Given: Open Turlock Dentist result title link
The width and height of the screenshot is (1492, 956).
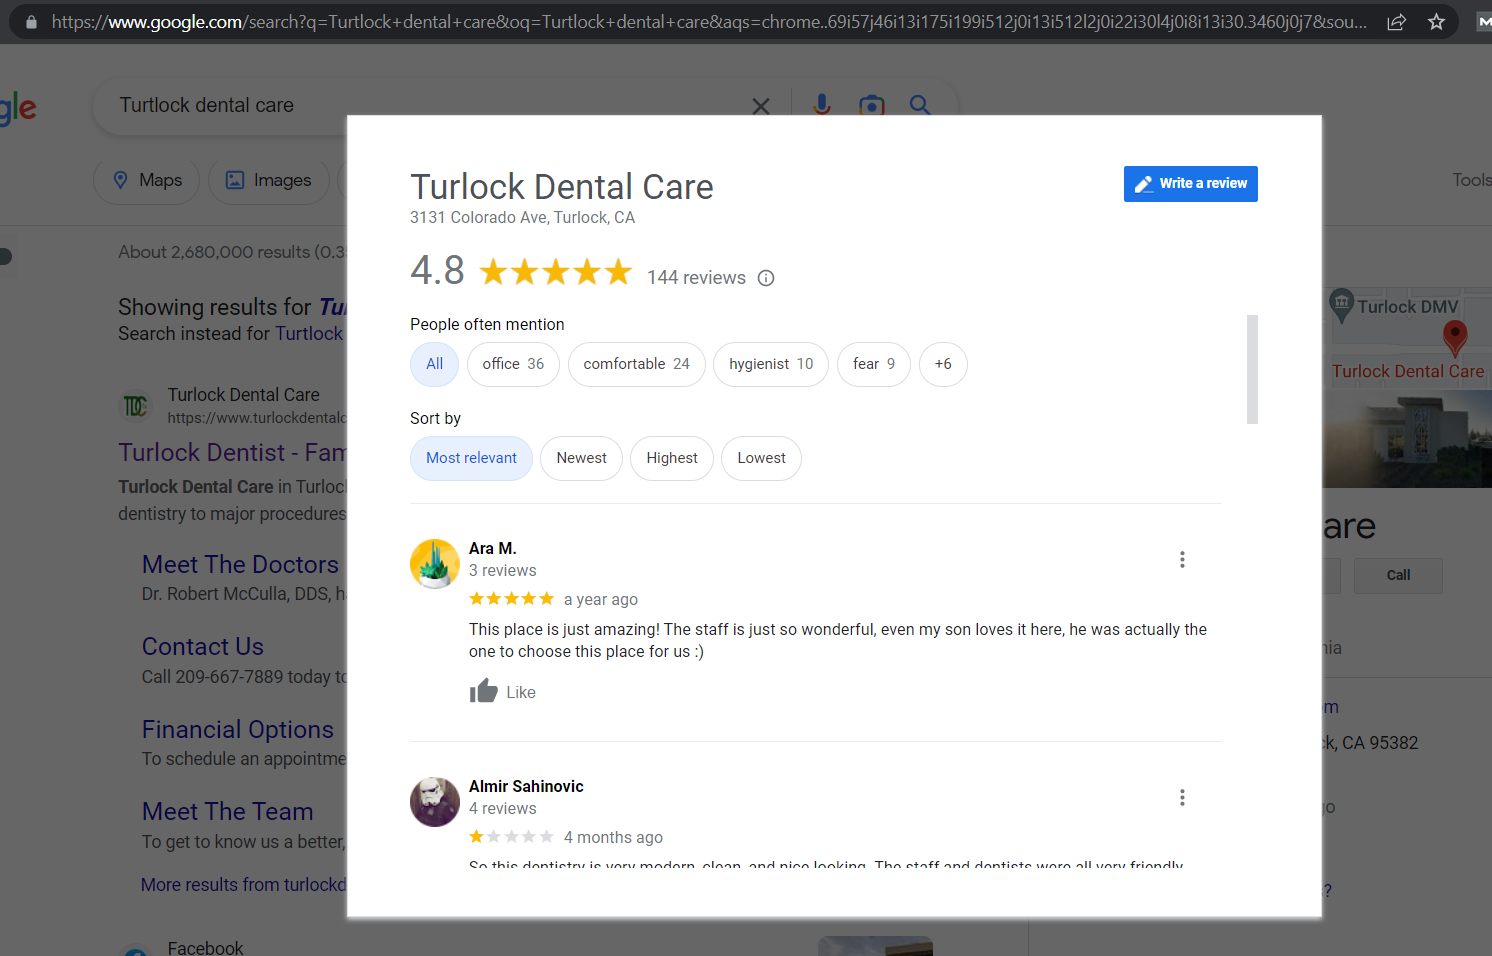Looking at the screenshot, I should click(232, 453).
